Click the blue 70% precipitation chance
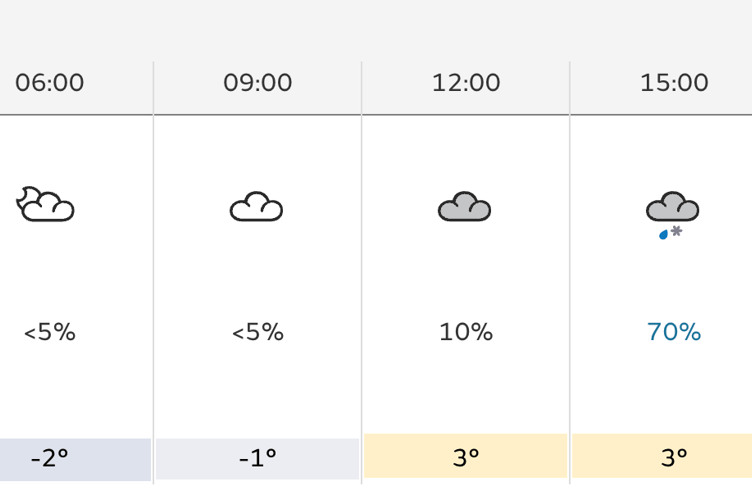Image resolution: width=752 pixels, height=500 pixels. 674,332
